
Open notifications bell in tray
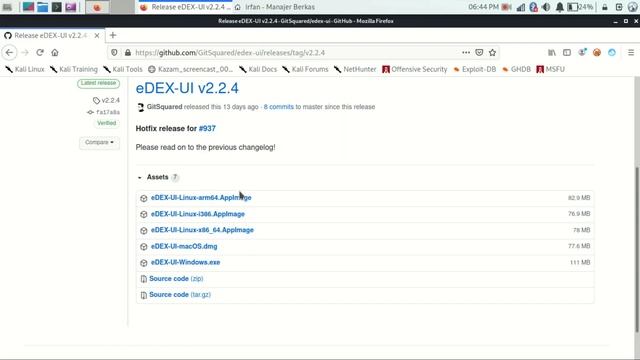[560, 7]
